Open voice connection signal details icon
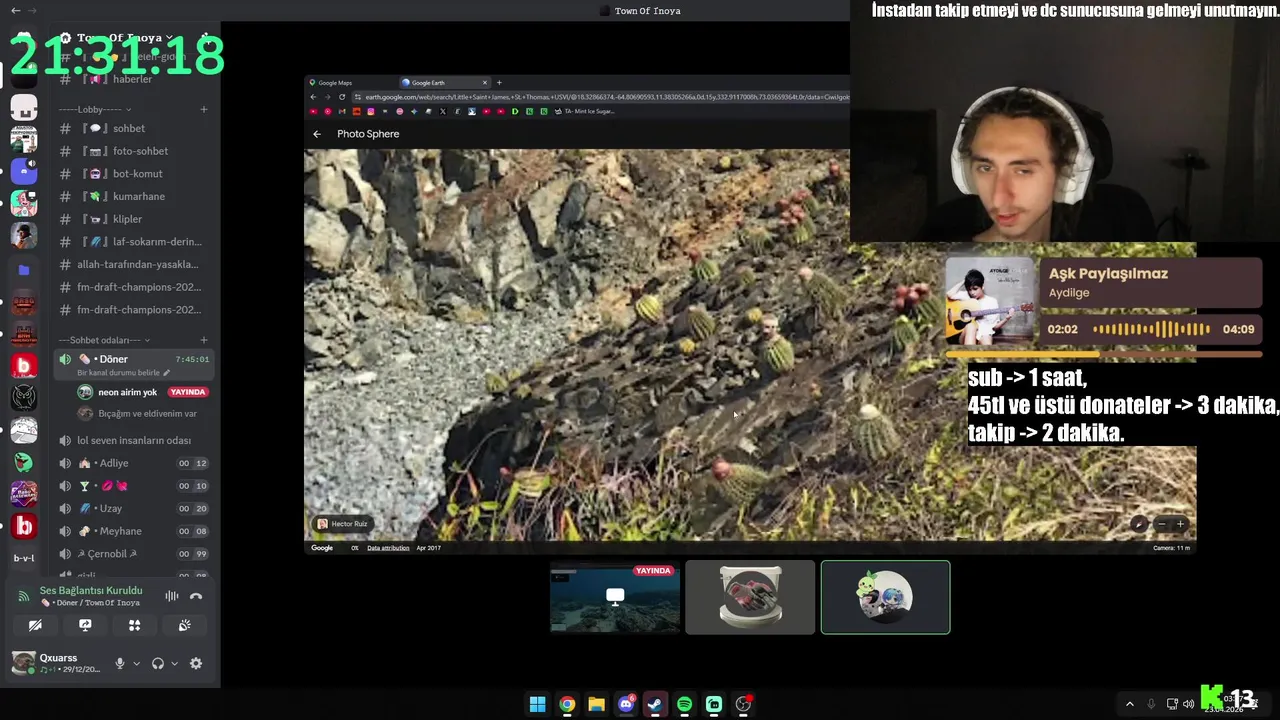This screenshot has width=1280, height=720. pos(24,596)
